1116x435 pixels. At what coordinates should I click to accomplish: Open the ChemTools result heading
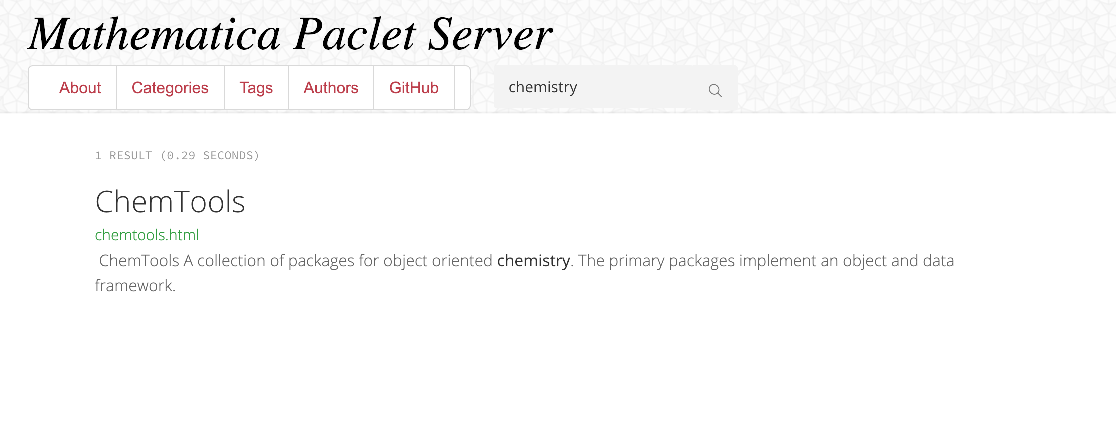click(x=170, y=202)
